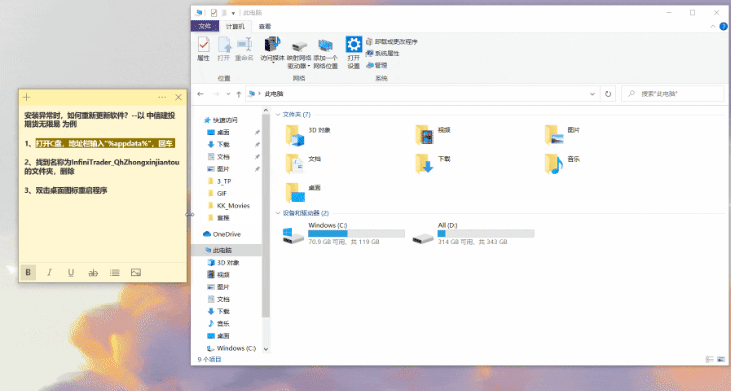
Task: Select the 视频 folder in main pane
Action: [433, 135]
